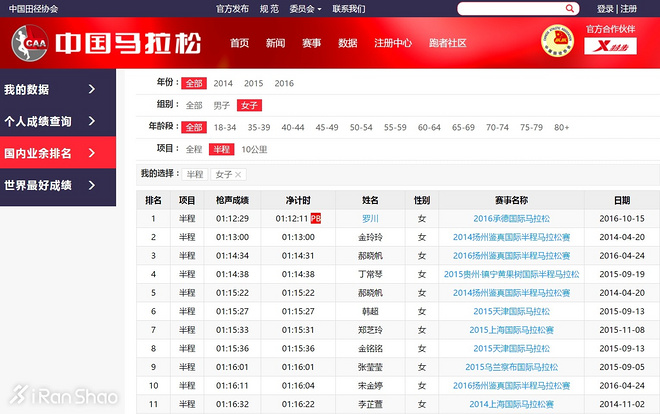
Task: Select 半程 event filter
Action: [x=221, y=149]
